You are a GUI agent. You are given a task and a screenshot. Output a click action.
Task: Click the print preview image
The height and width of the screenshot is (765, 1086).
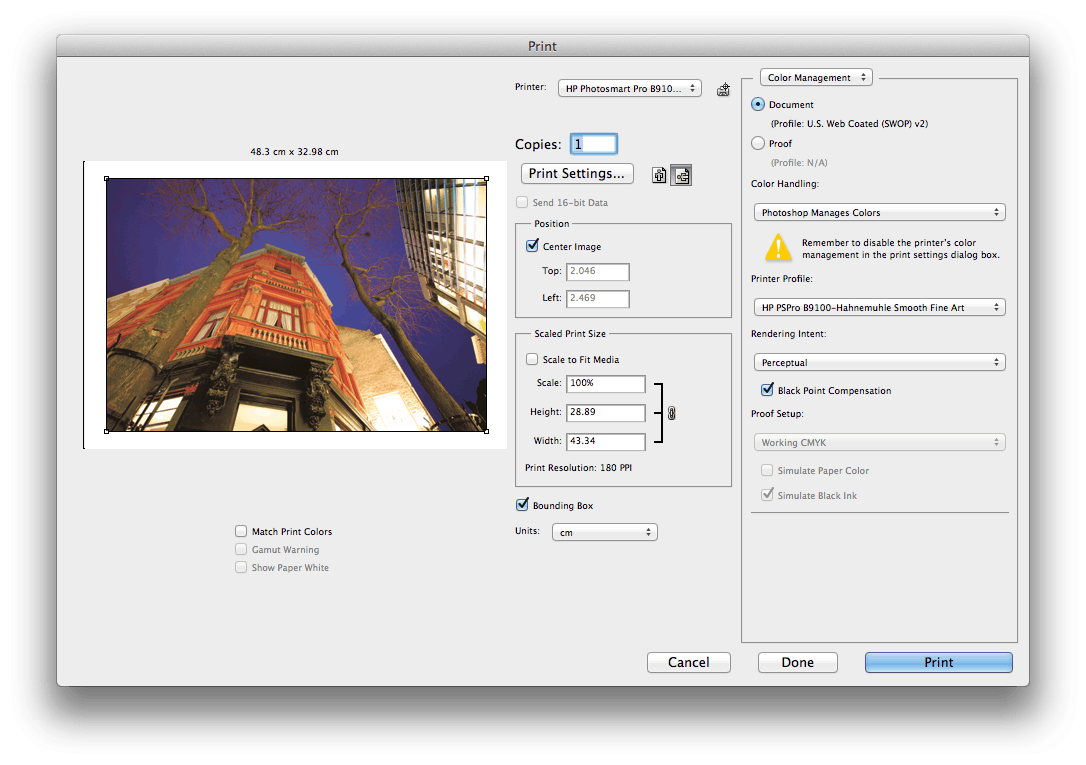click(296, 305)
